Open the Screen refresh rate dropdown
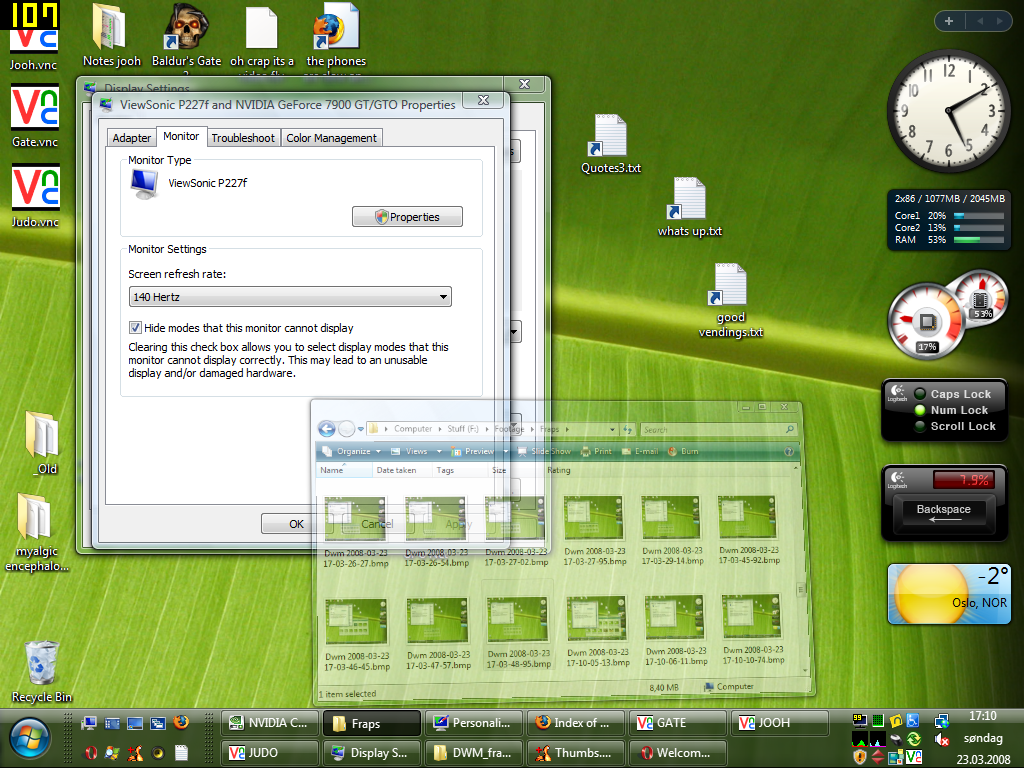Screen dimensions: 1024x768 [x=290, y=296]
